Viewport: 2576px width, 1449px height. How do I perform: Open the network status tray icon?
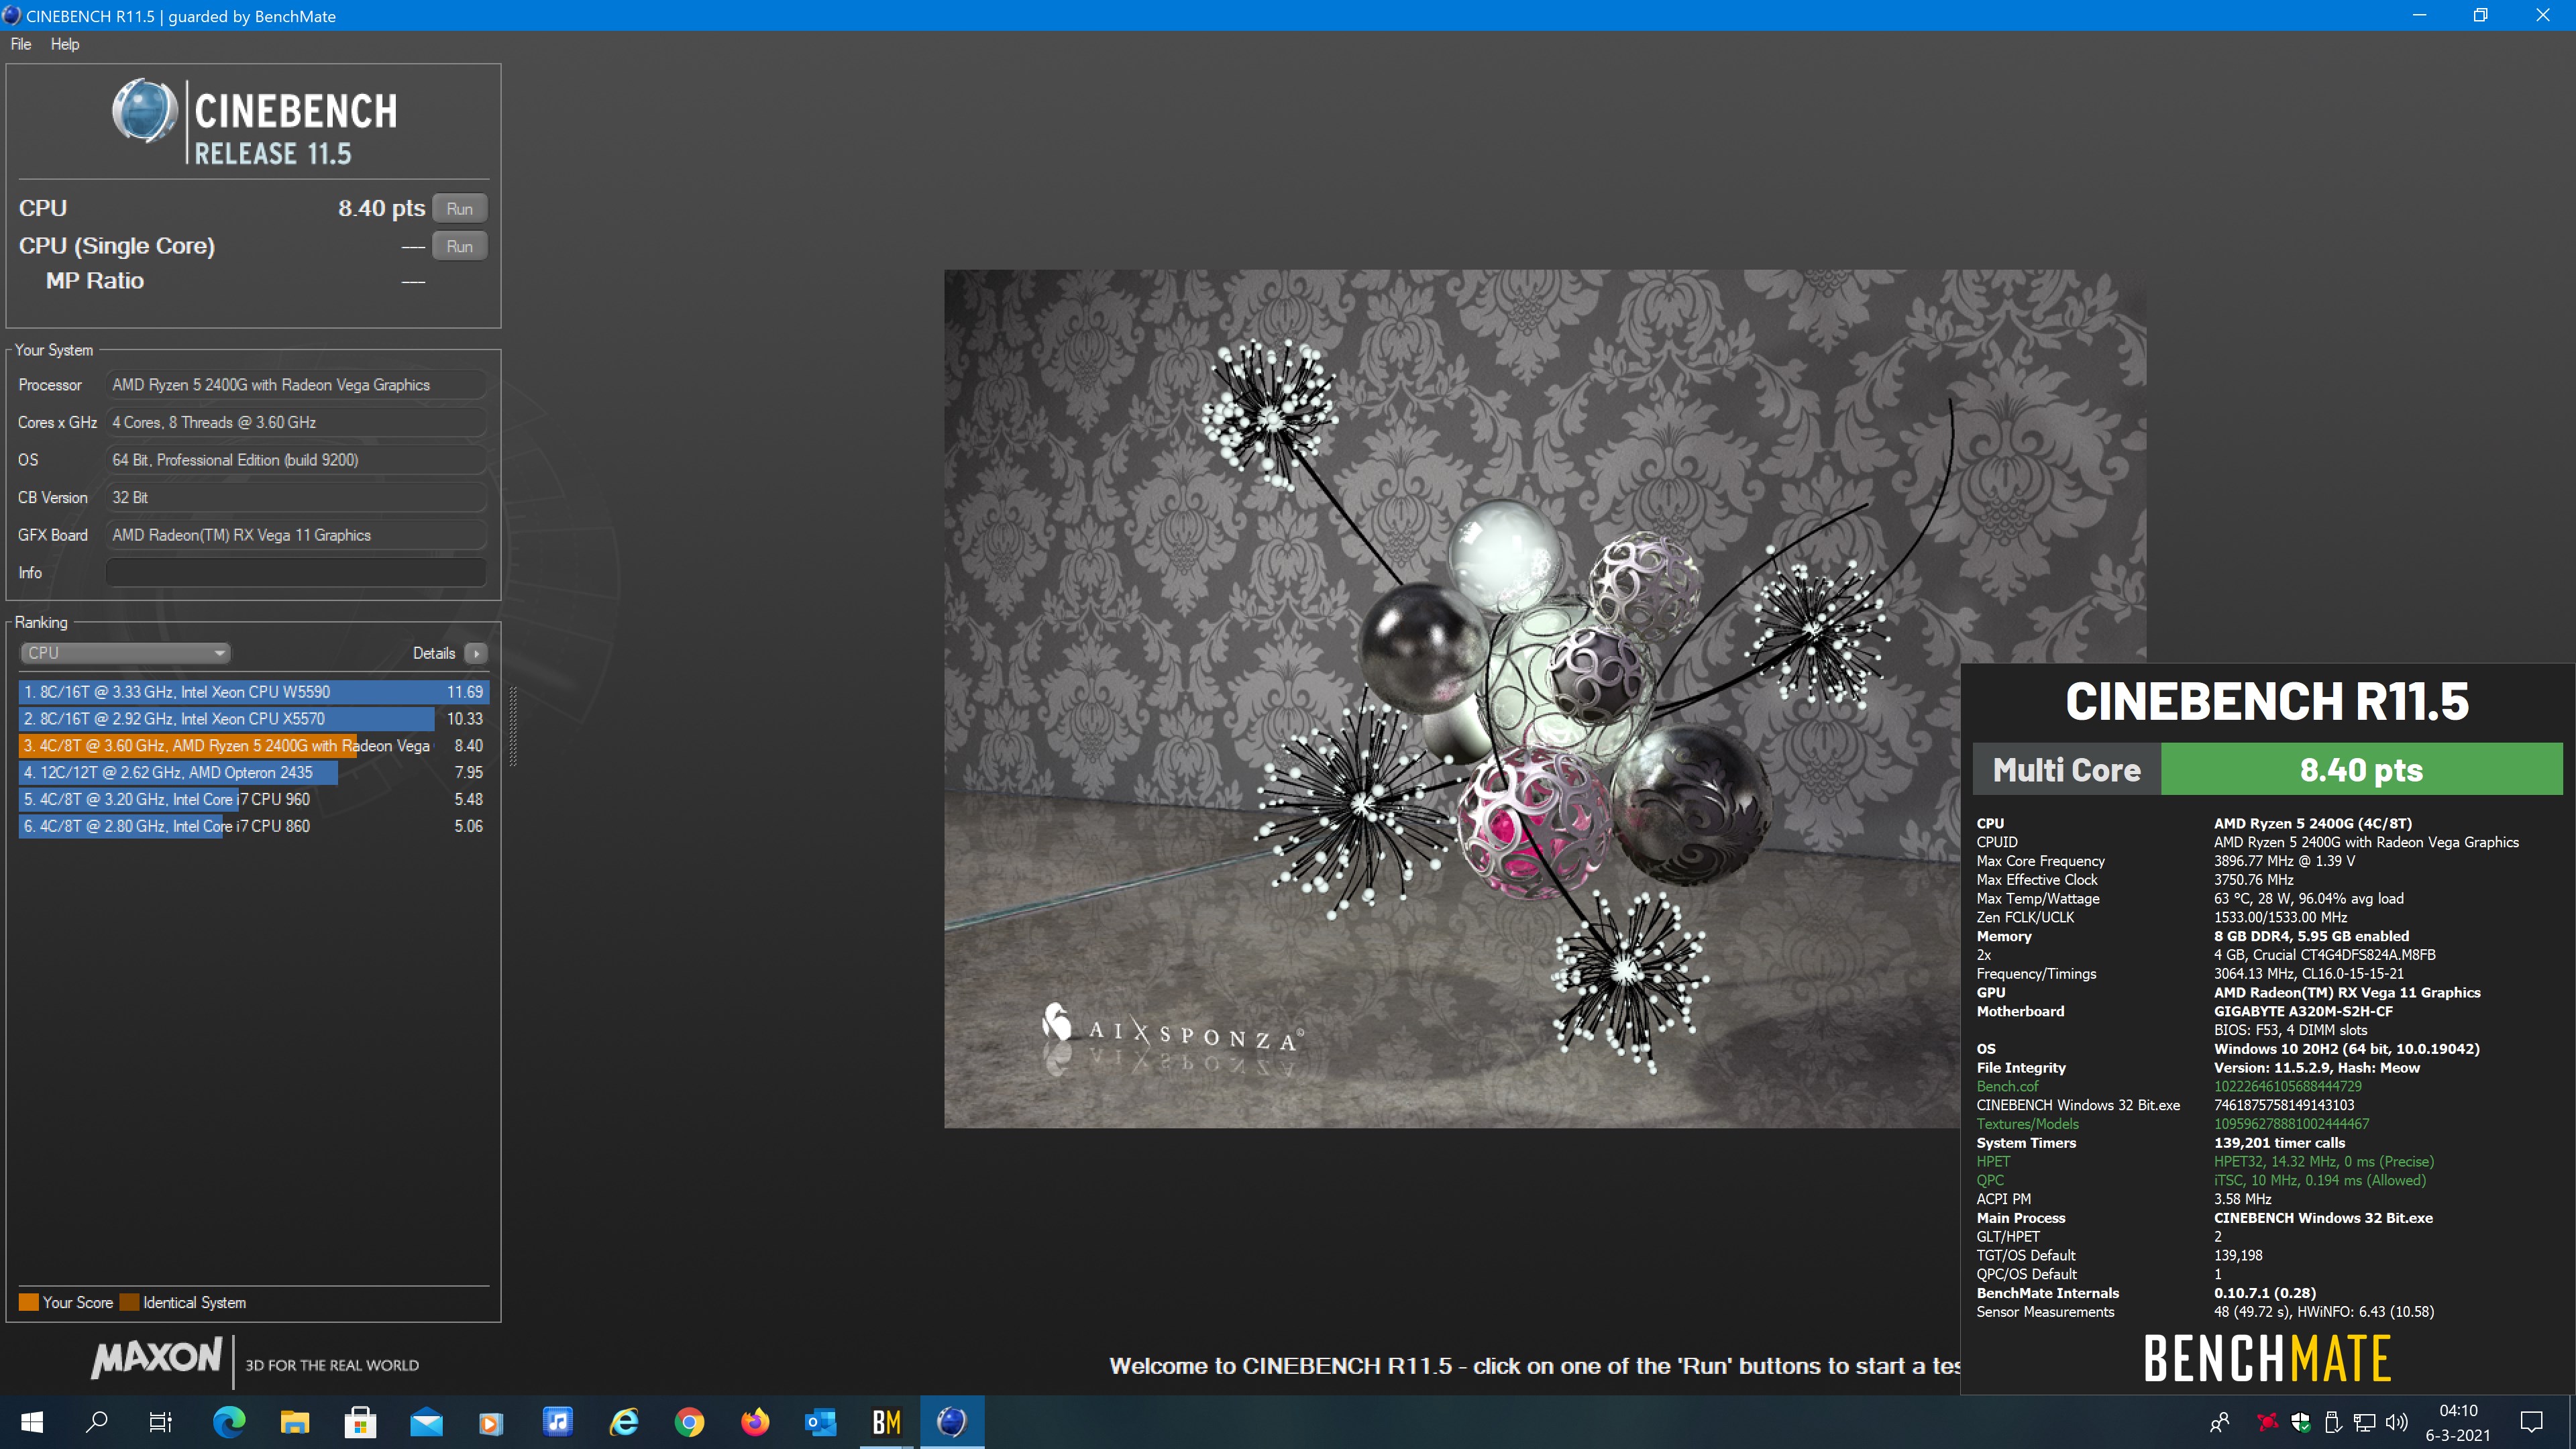point(2365,1422)
